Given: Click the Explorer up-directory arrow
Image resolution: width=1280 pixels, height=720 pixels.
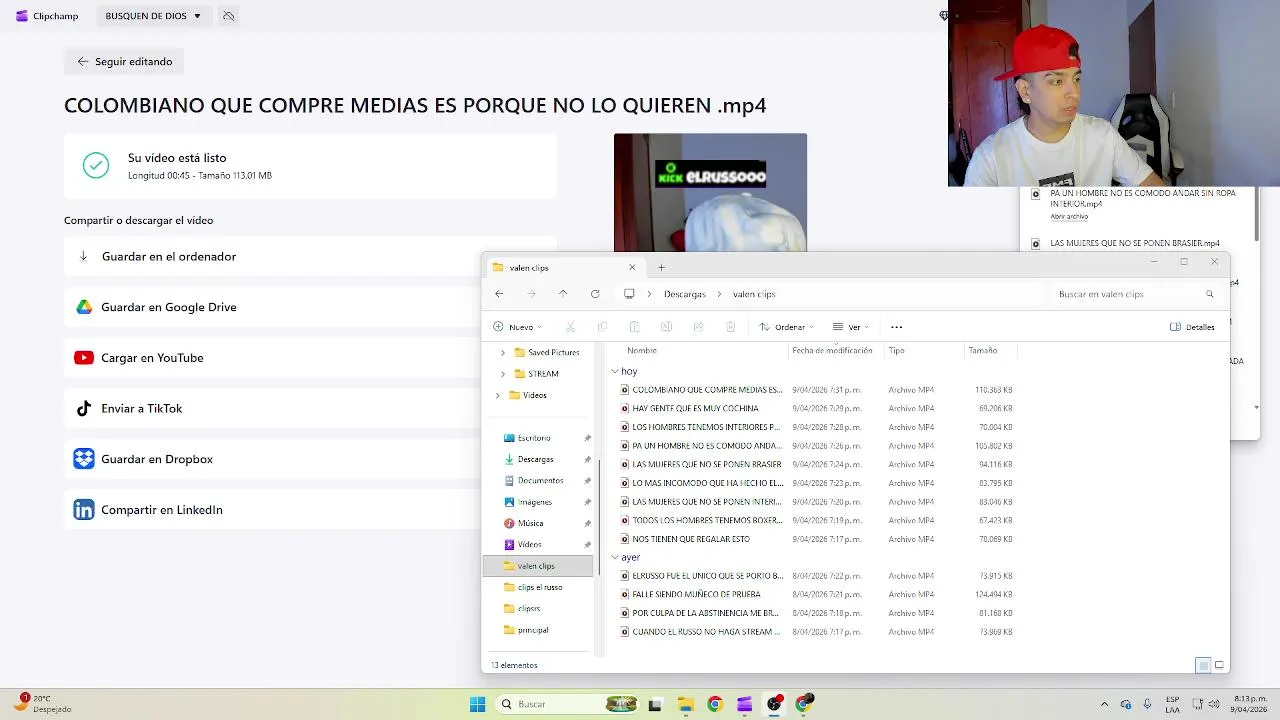Looking at the screenshot, I should [x=563, y=294].
